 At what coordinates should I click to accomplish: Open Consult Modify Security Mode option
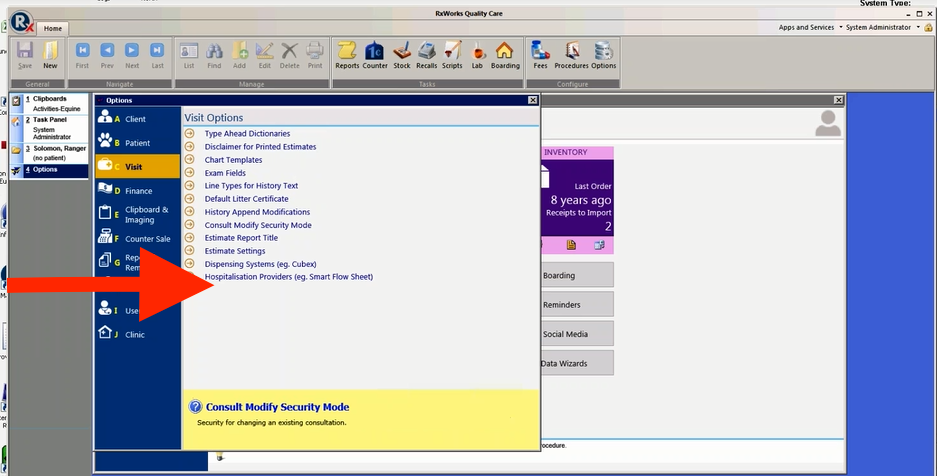(258, 225)
